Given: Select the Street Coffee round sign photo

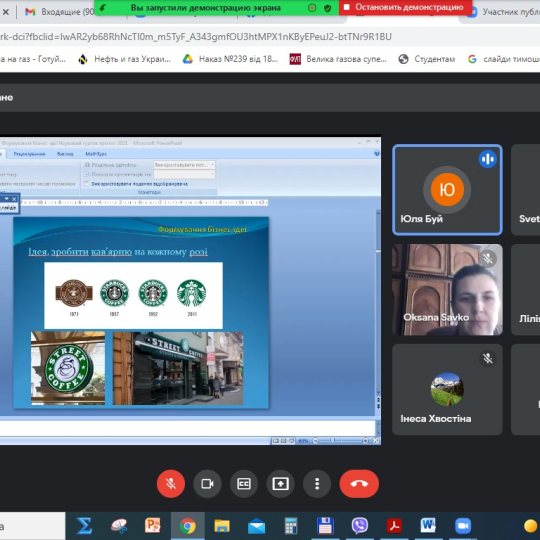Looking at the screenshot, I should click(68, 368).
